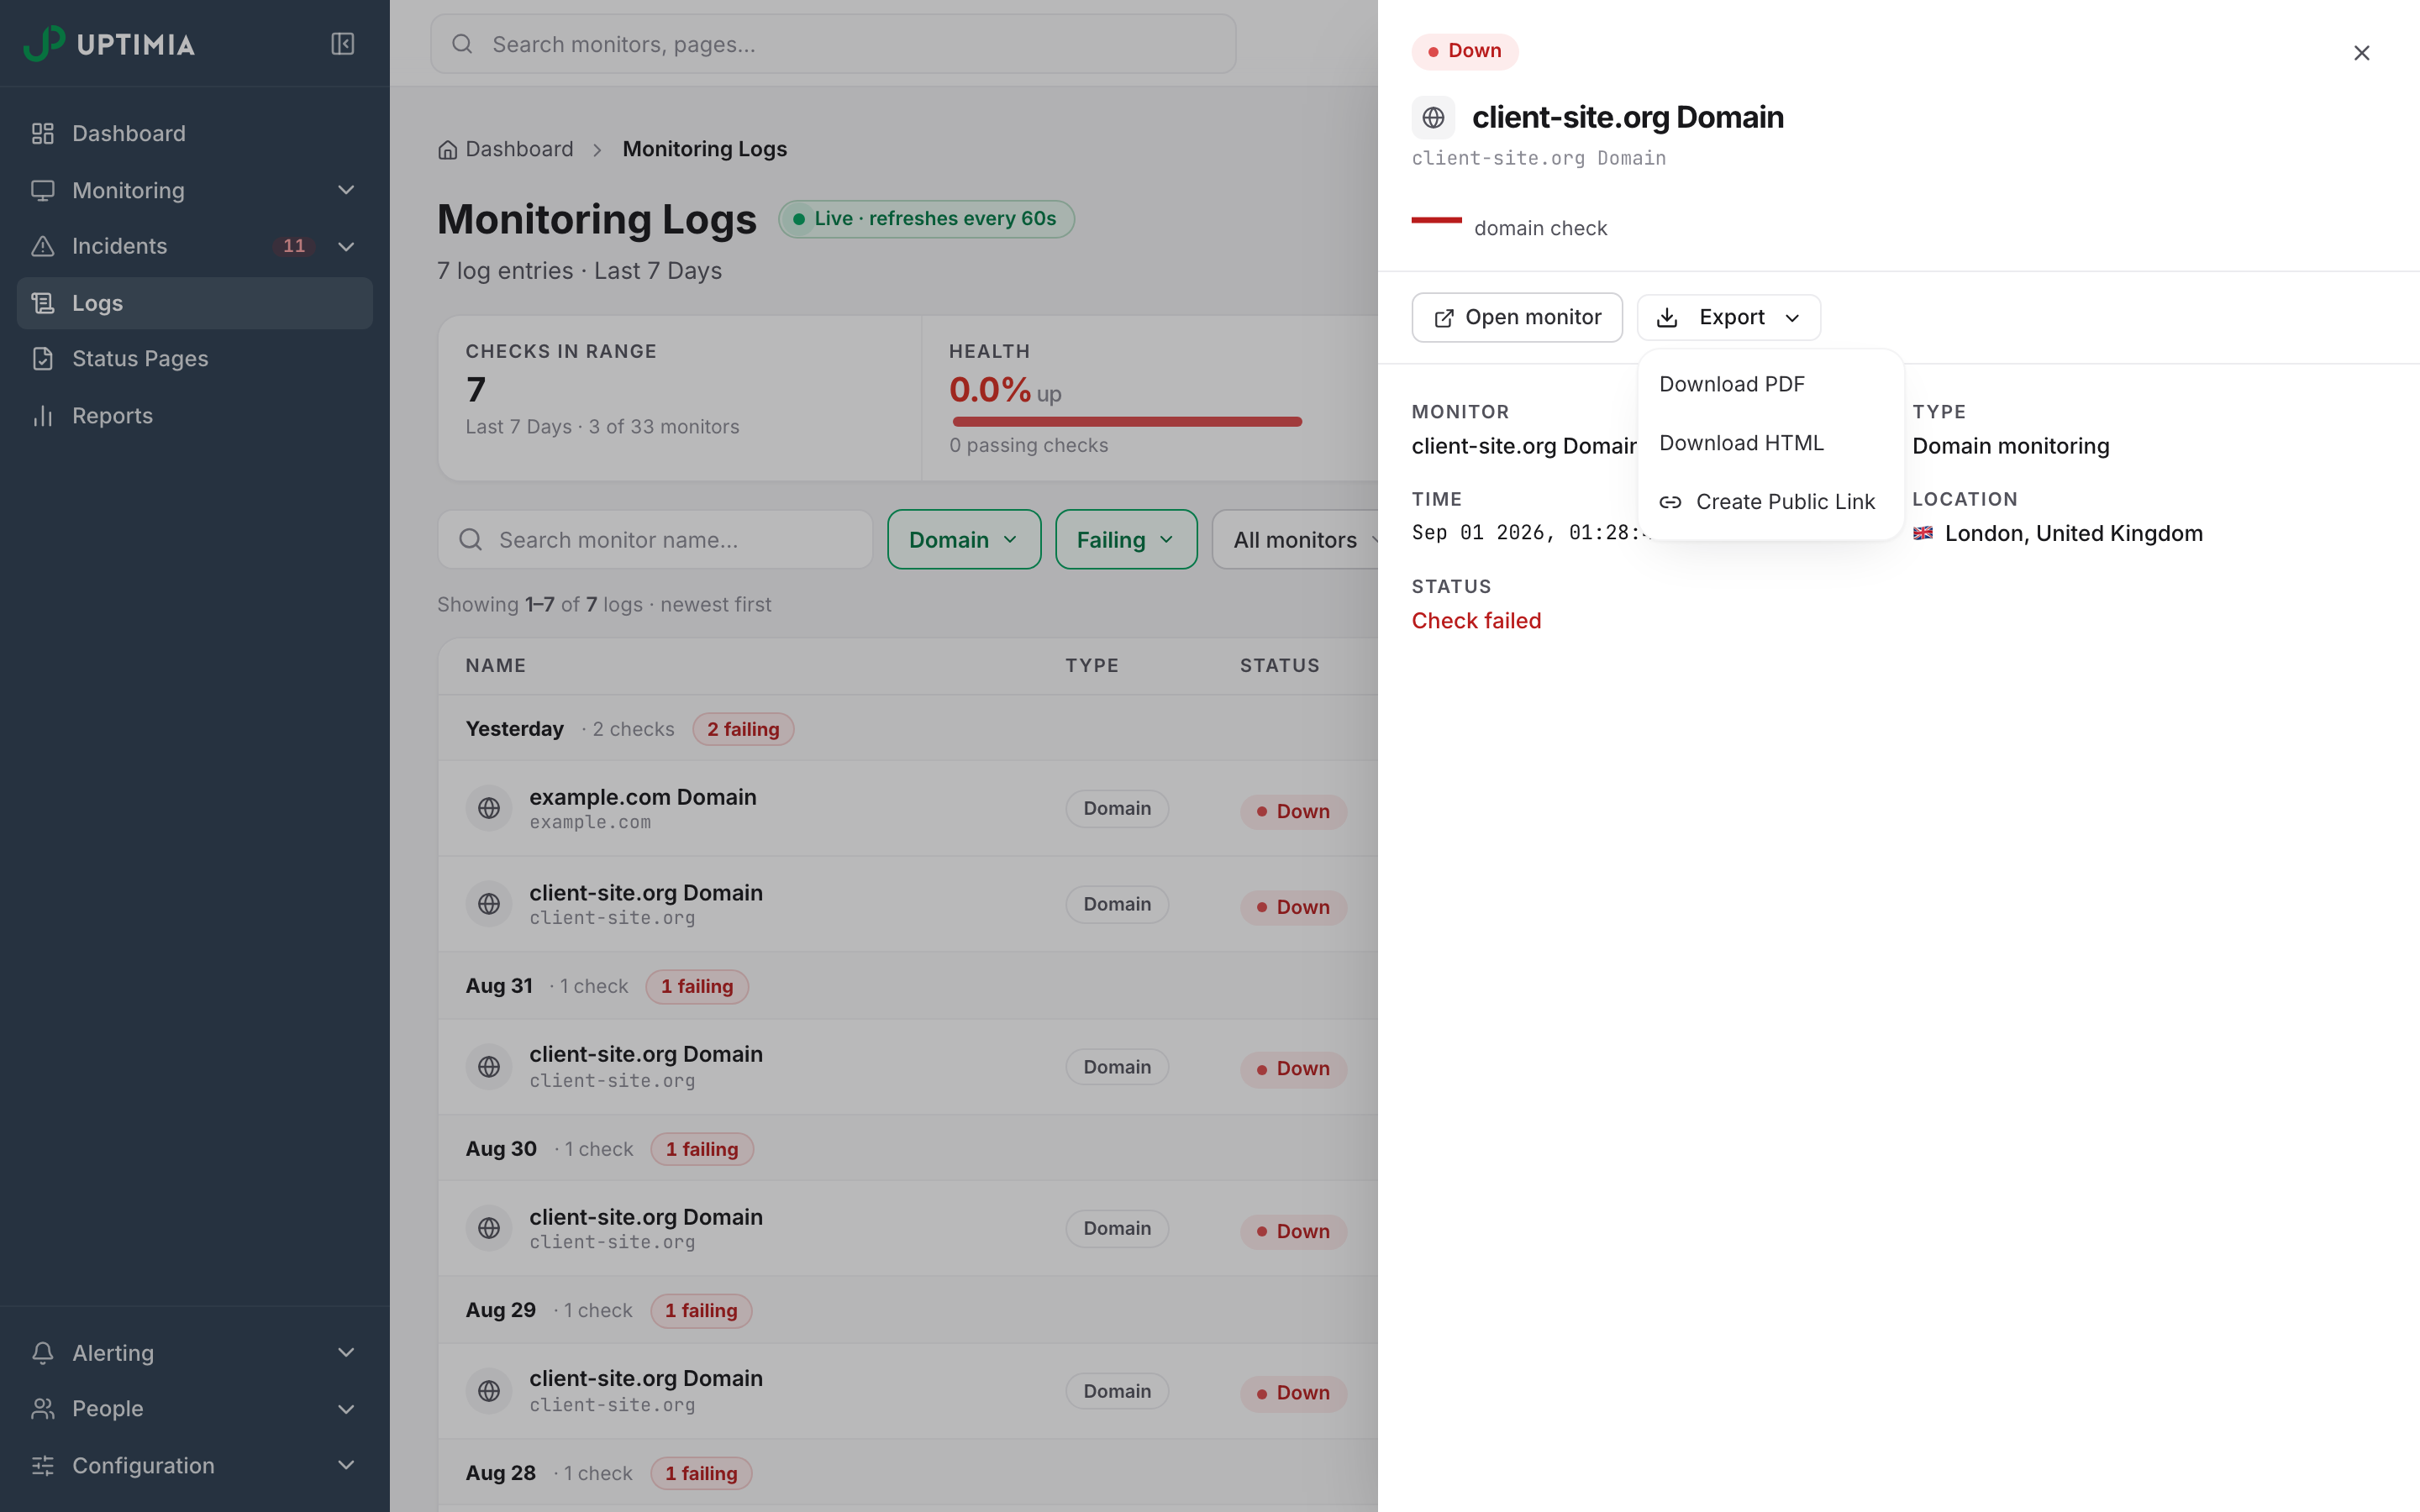Click the download icon on Export button
2420x1512 pixels.
(1667, 318)
